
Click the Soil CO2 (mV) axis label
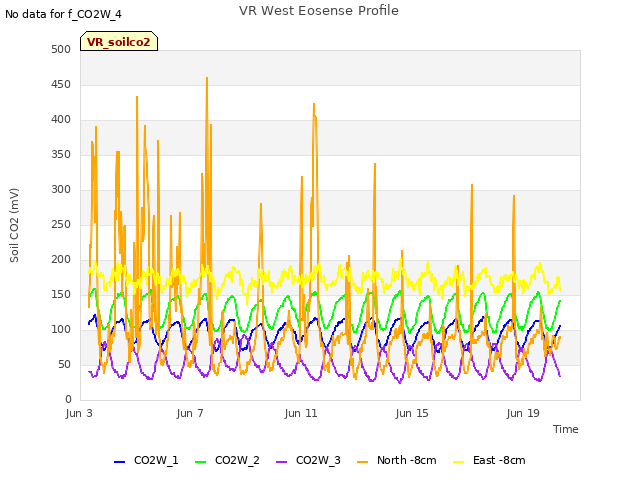click(x=14, y=225)
